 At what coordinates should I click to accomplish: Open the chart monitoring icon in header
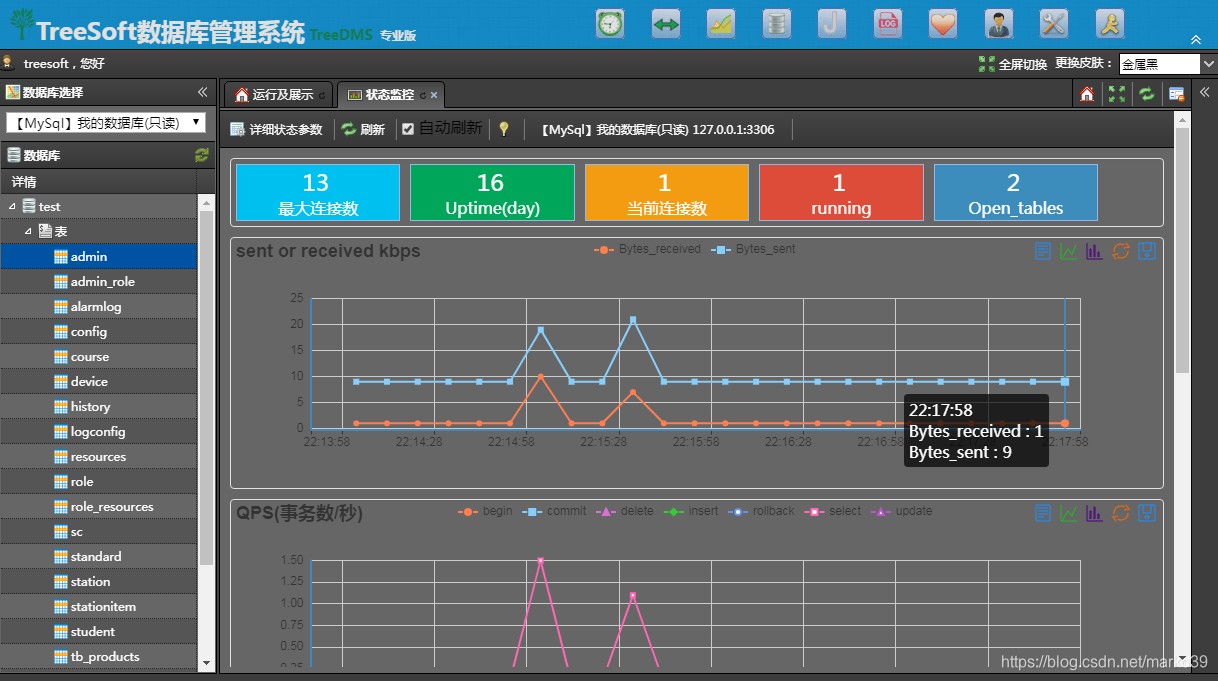point(721,24)
